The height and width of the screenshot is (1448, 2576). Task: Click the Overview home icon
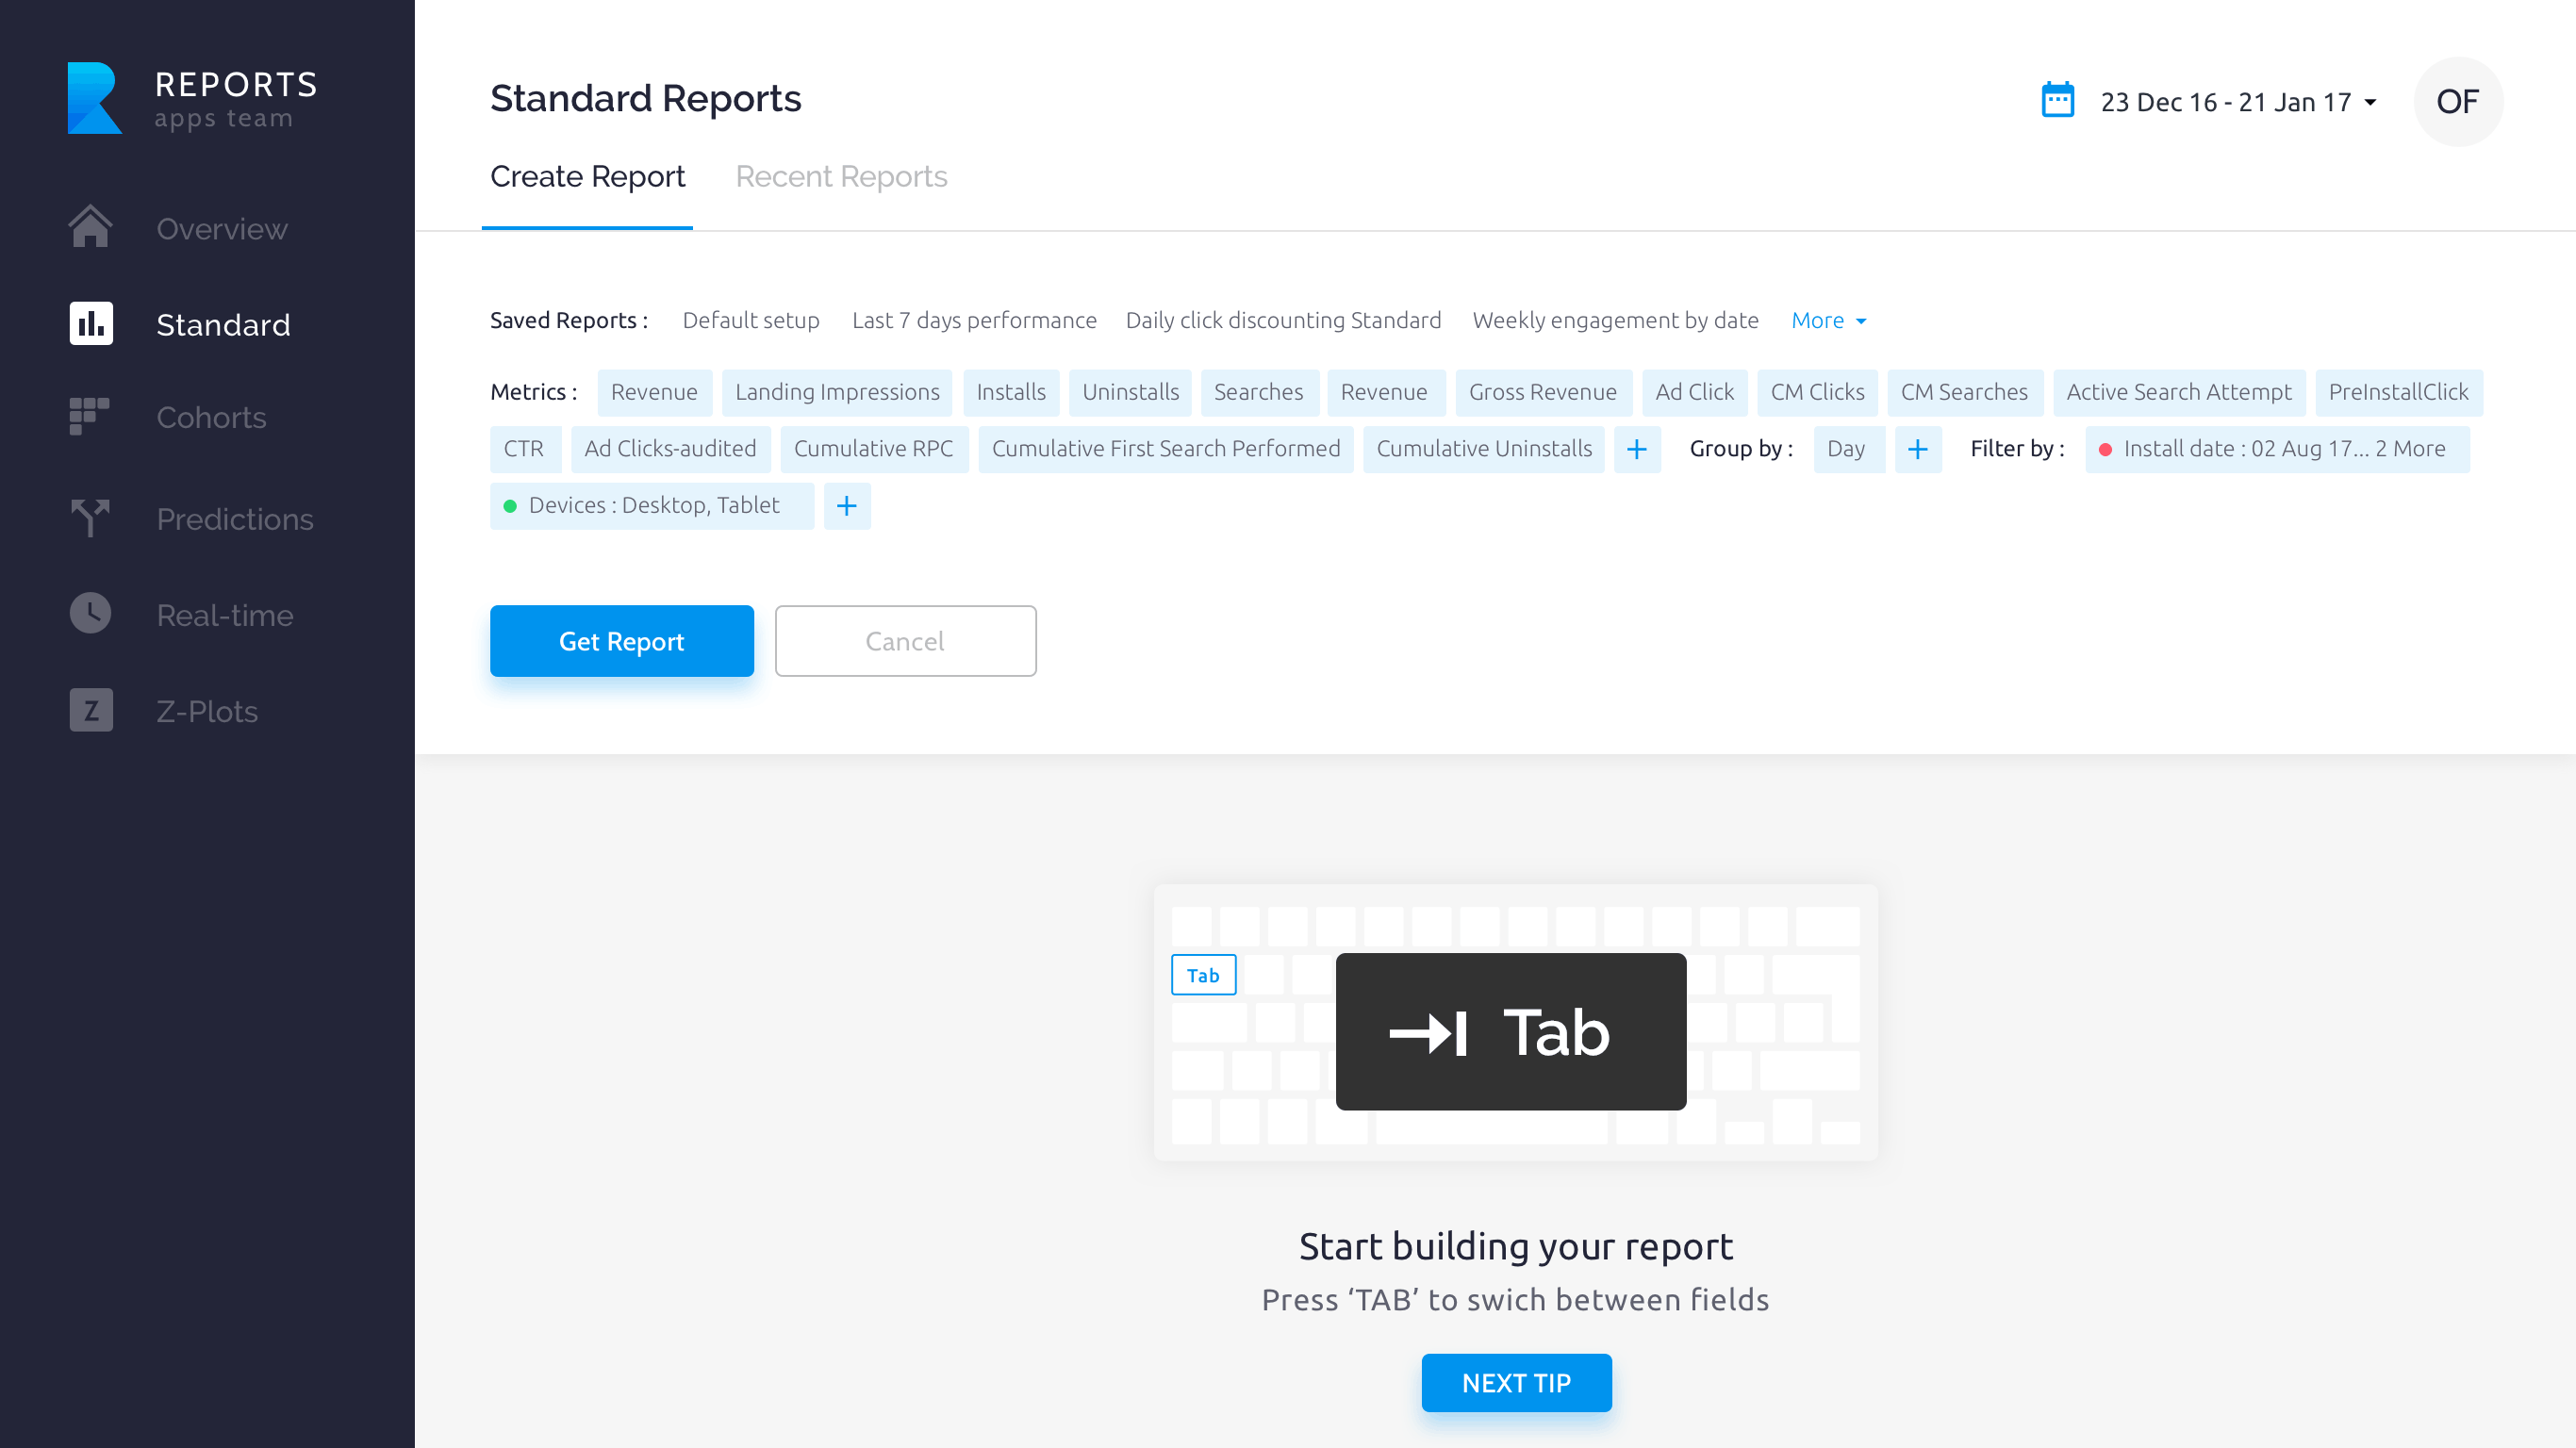pos(90,227)
